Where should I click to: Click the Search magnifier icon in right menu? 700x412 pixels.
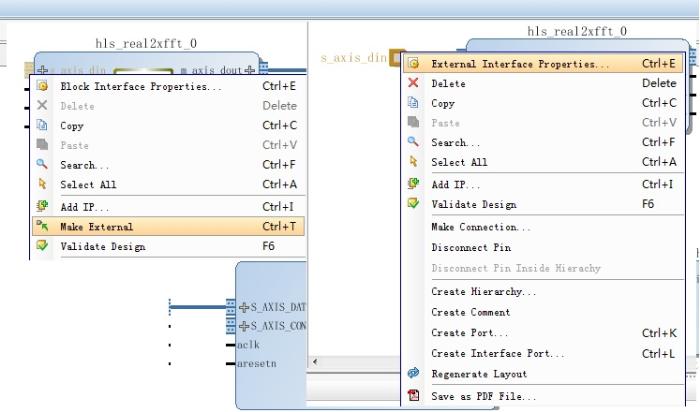click(413, 143)
